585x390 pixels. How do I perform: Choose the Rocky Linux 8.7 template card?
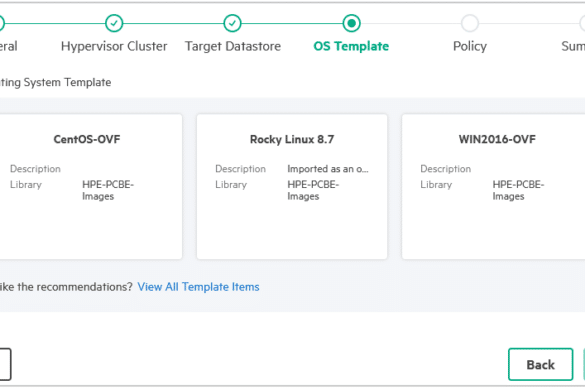click(x=292, y=187)
